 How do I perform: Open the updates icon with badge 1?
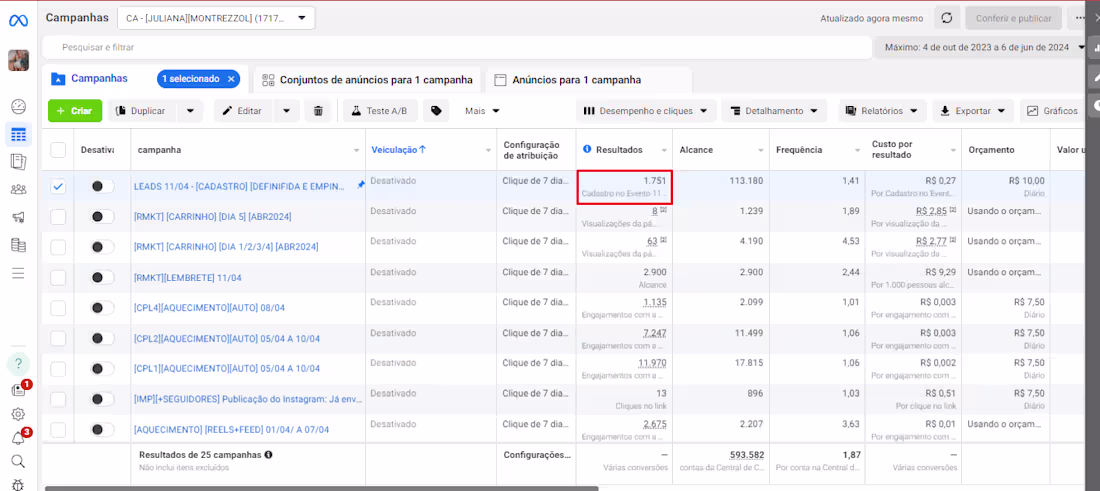pos(18,390)
